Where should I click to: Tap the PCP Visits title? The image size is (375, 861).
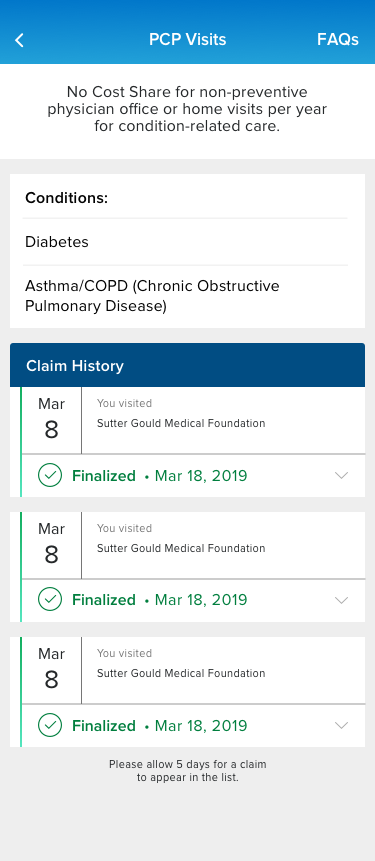pos(187,40)
